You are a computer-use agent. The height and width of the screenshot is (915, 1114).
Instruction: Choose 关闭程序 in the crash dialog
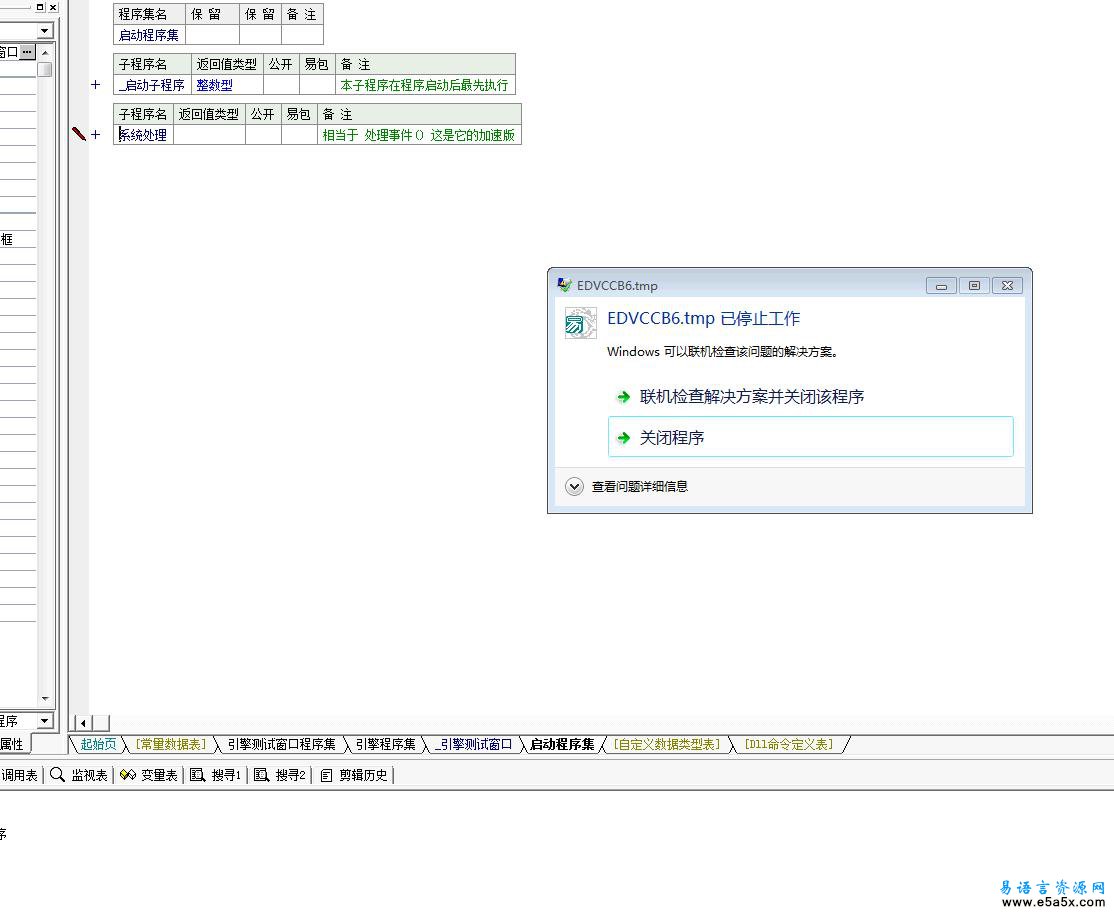[x=811, y=437]
